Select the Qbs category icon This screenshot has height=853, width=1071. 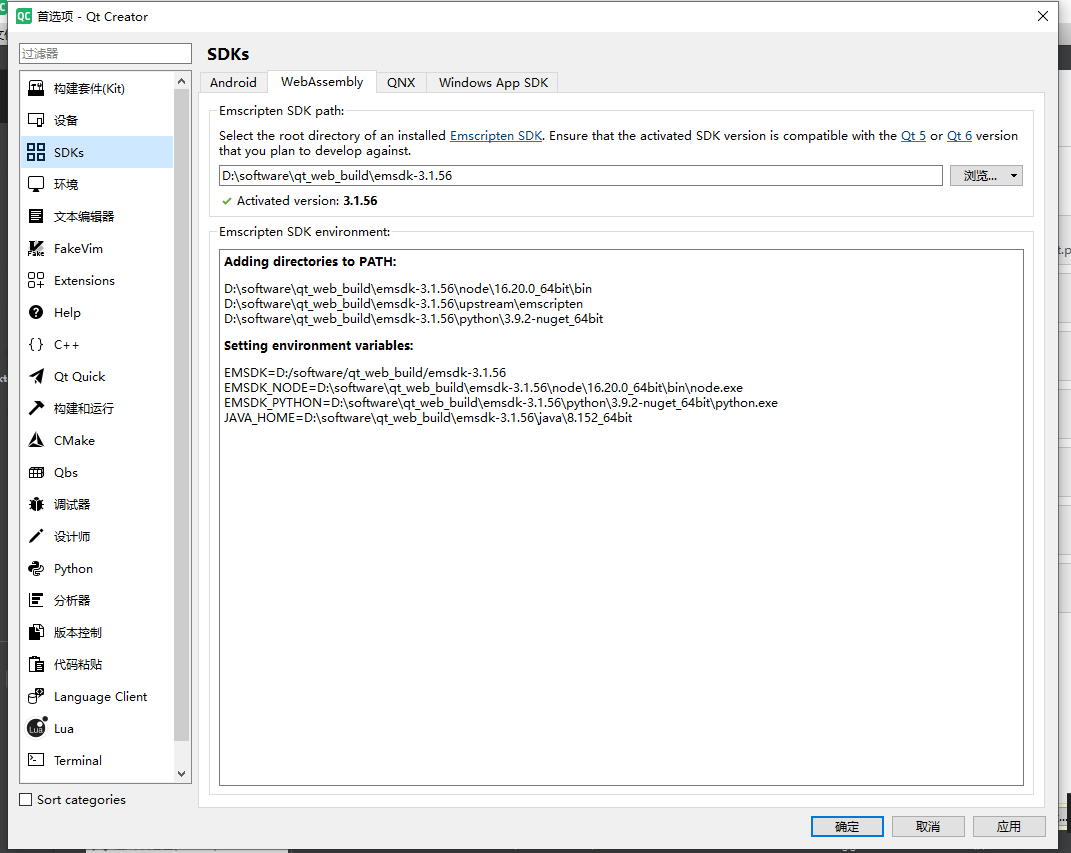pyautogui.click(x=36, y=473)
